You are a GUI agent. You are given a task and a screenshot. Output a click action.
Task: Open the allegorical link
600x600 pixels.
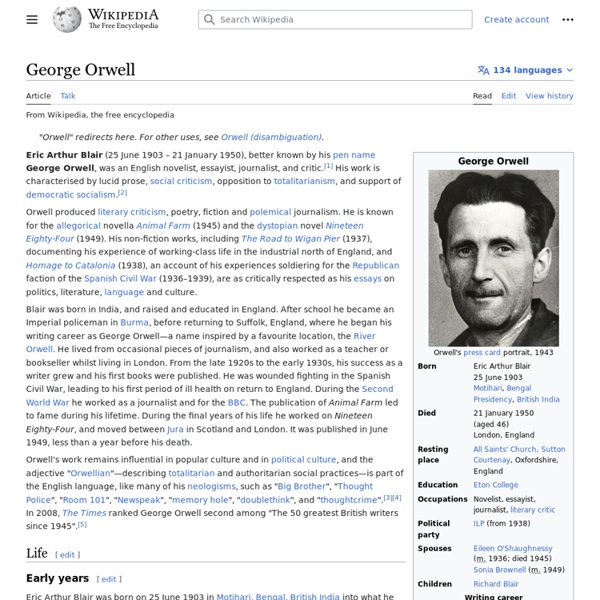78,226
